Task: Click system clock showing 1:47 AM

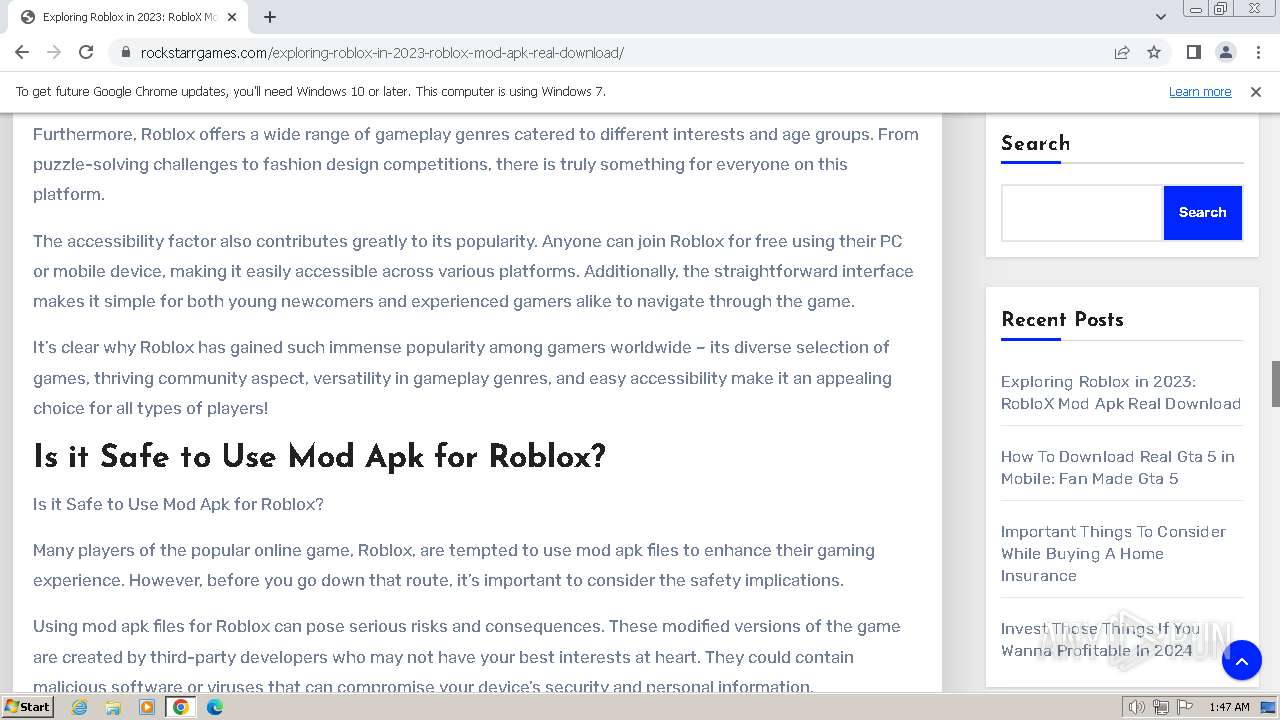Action: (1229, 707)
